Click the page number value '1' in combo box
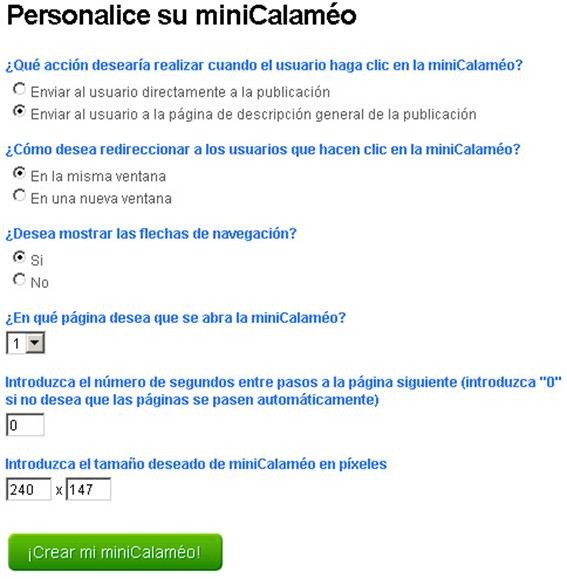Image resolution: width=567 pixels, height=579 pixels. 16,343
